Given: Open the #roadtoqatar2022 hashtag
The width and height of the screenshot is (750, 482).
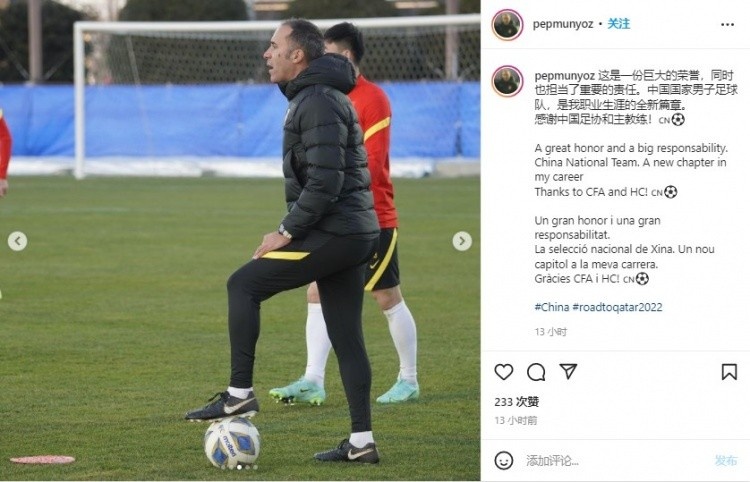Looking at the screenshot, I should coord(617,307).
